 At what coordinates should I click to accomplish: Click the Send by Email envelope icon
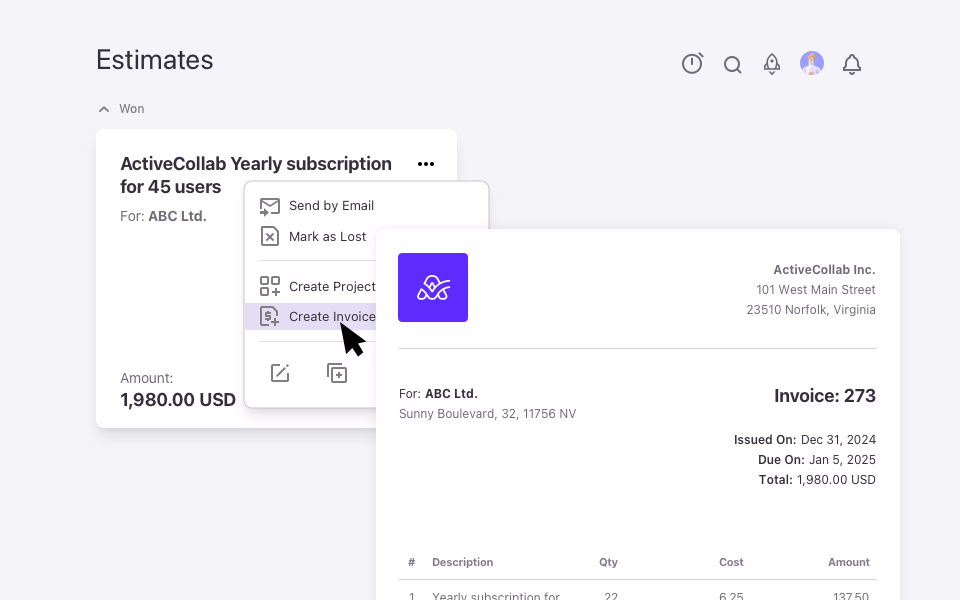click(269, 206)
